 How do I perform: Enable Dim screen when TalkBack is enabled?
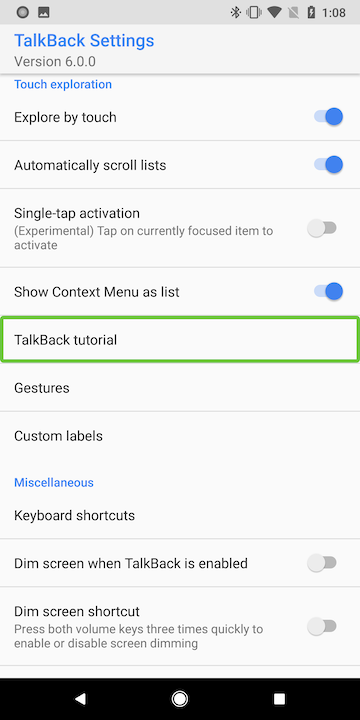pyautogui.click(x=322, y=562)
